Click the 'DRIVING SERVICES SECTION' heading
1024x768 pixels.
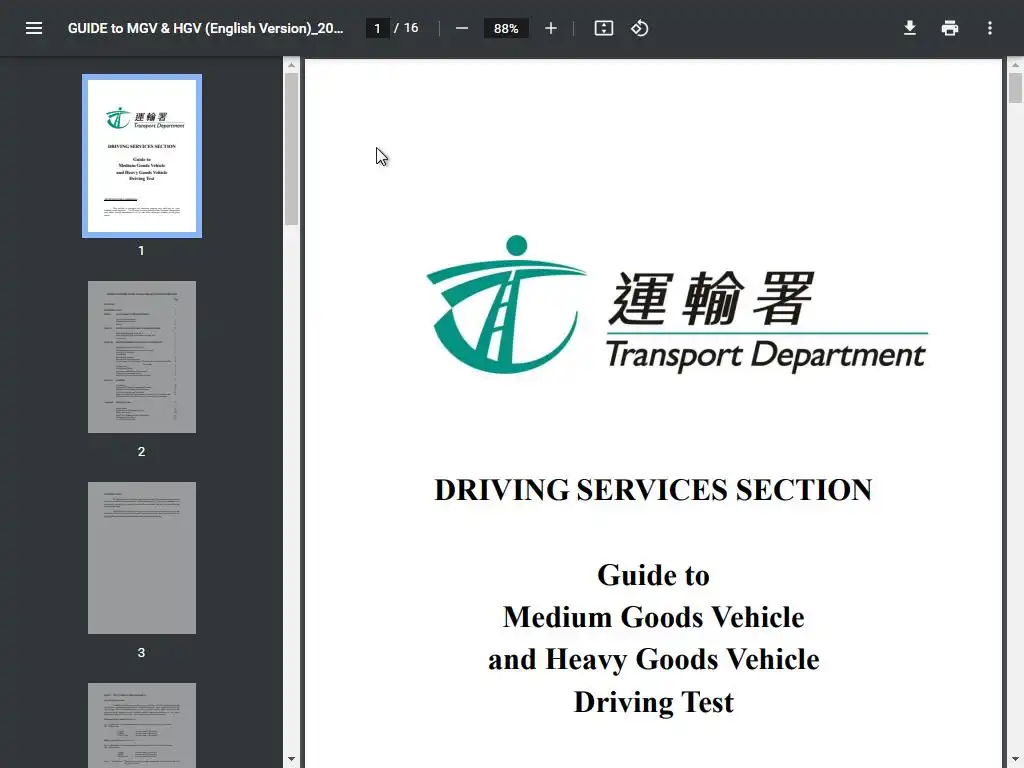(653, 490)
